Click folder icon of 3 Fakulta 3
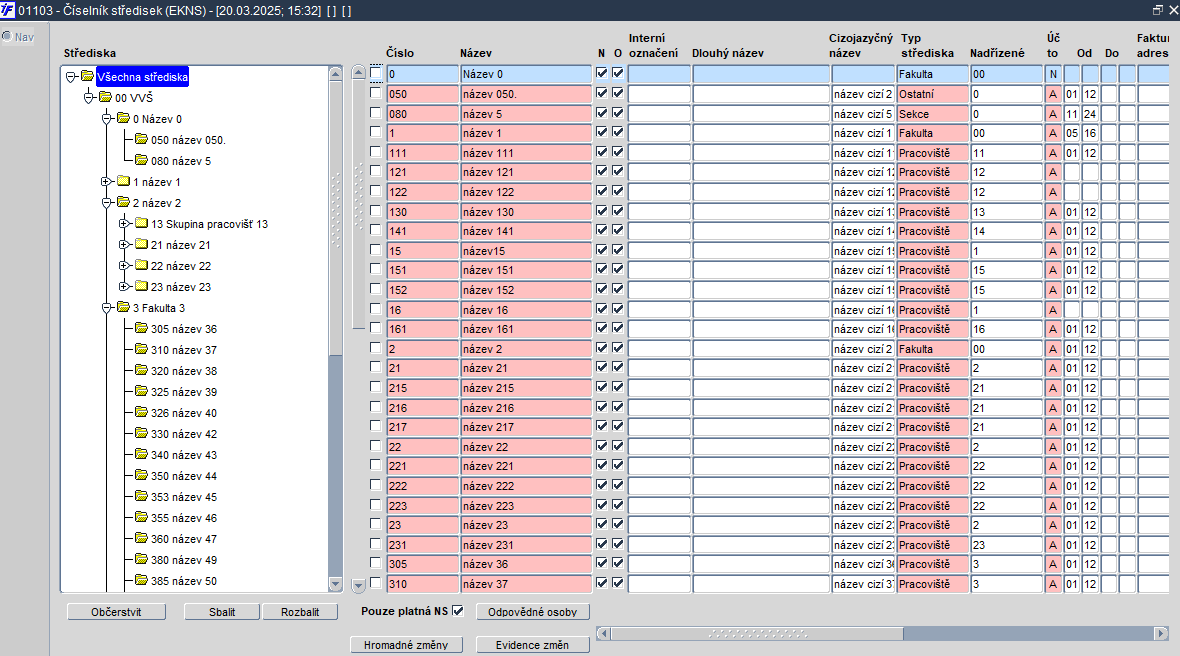The image size is (1180, 656). point(123,308)
